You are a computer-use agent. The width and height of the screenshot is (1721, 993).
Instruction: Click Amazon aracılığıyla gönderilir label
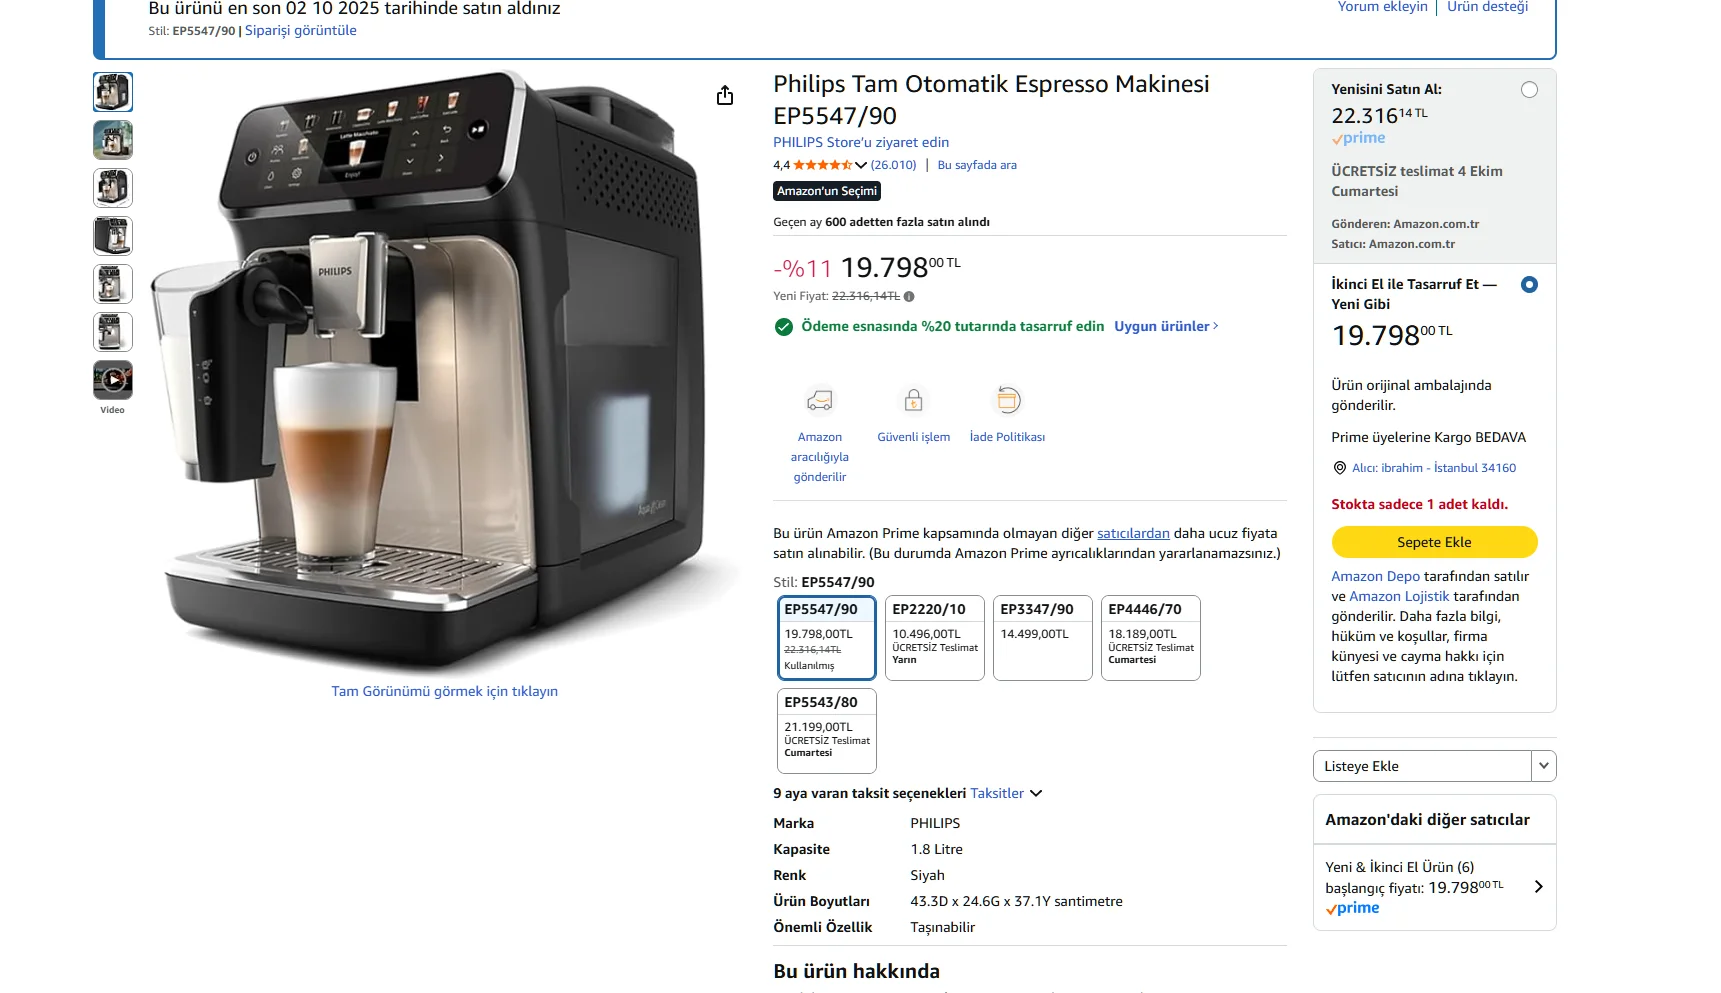(820, 457)
